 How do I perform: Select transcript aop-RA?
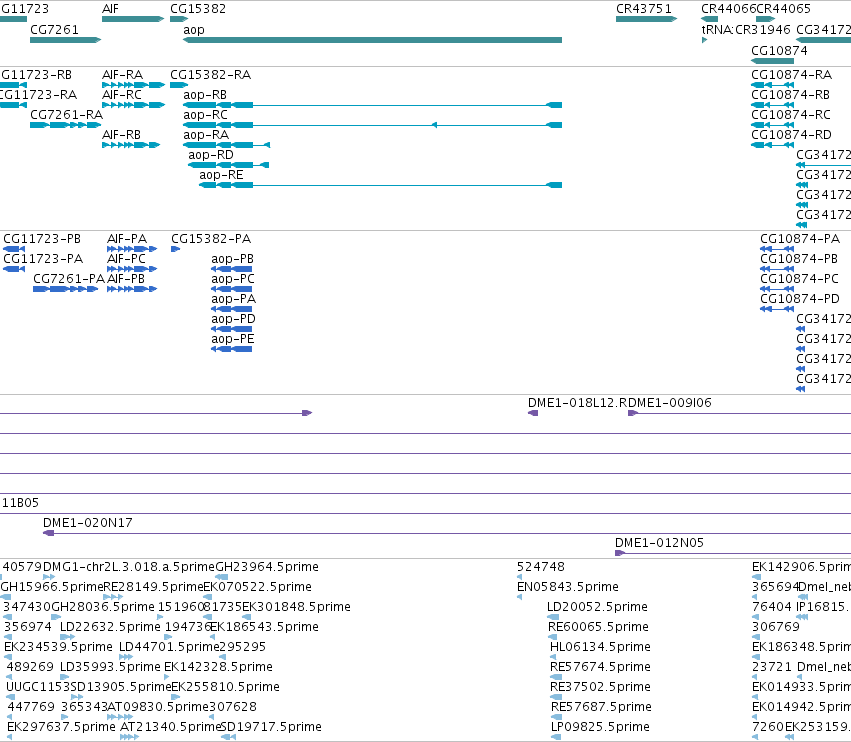click(226, 145)
